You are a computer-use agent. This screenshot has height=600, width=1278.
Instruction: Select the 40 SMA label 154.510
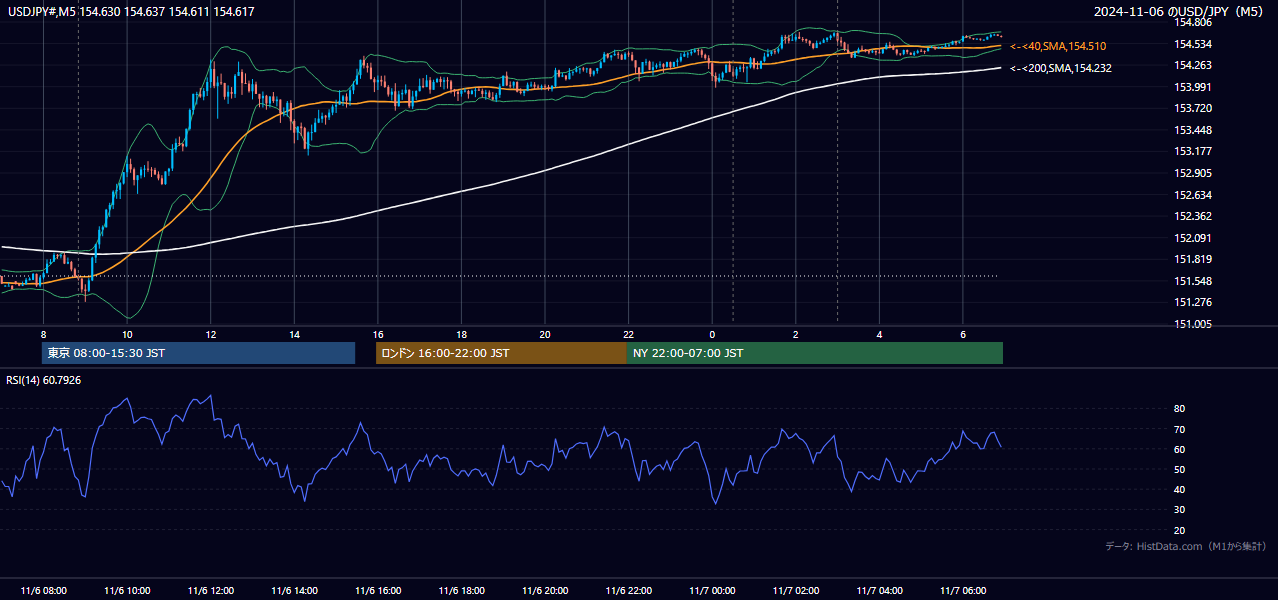coord(1058,46)
